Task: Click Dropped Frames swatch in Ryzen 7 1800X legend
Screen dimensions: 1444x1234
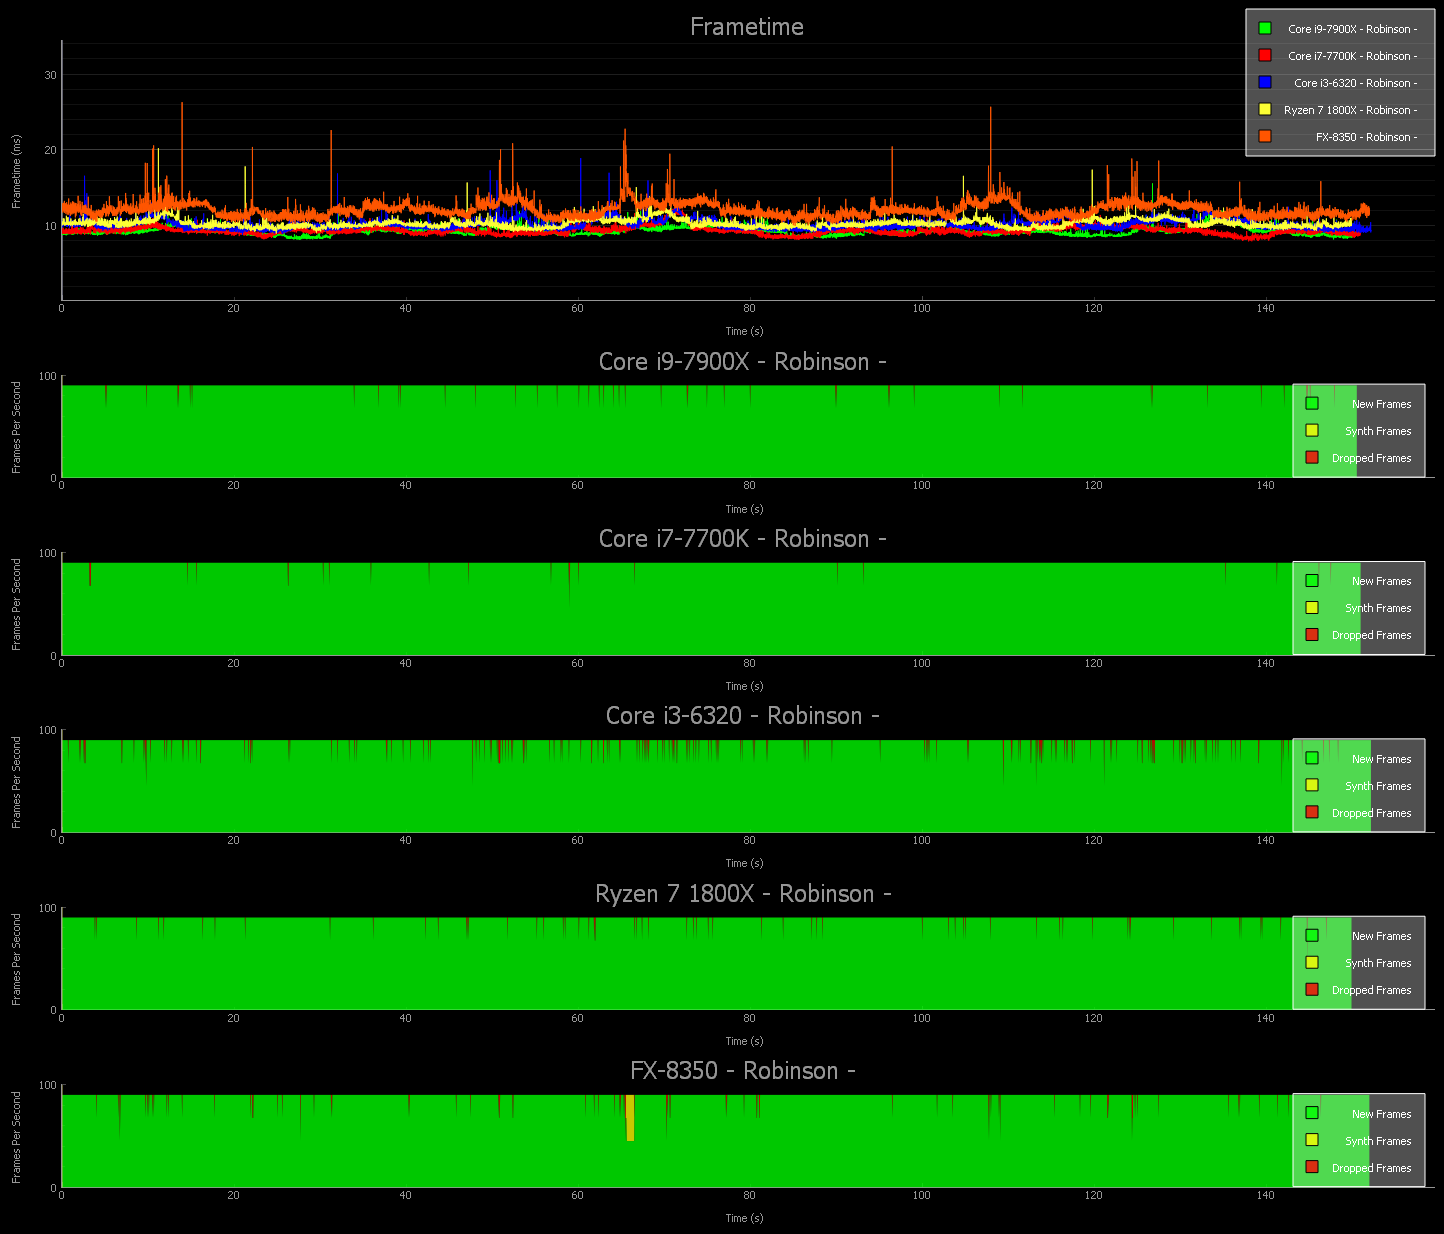Action: (1312, 989)
